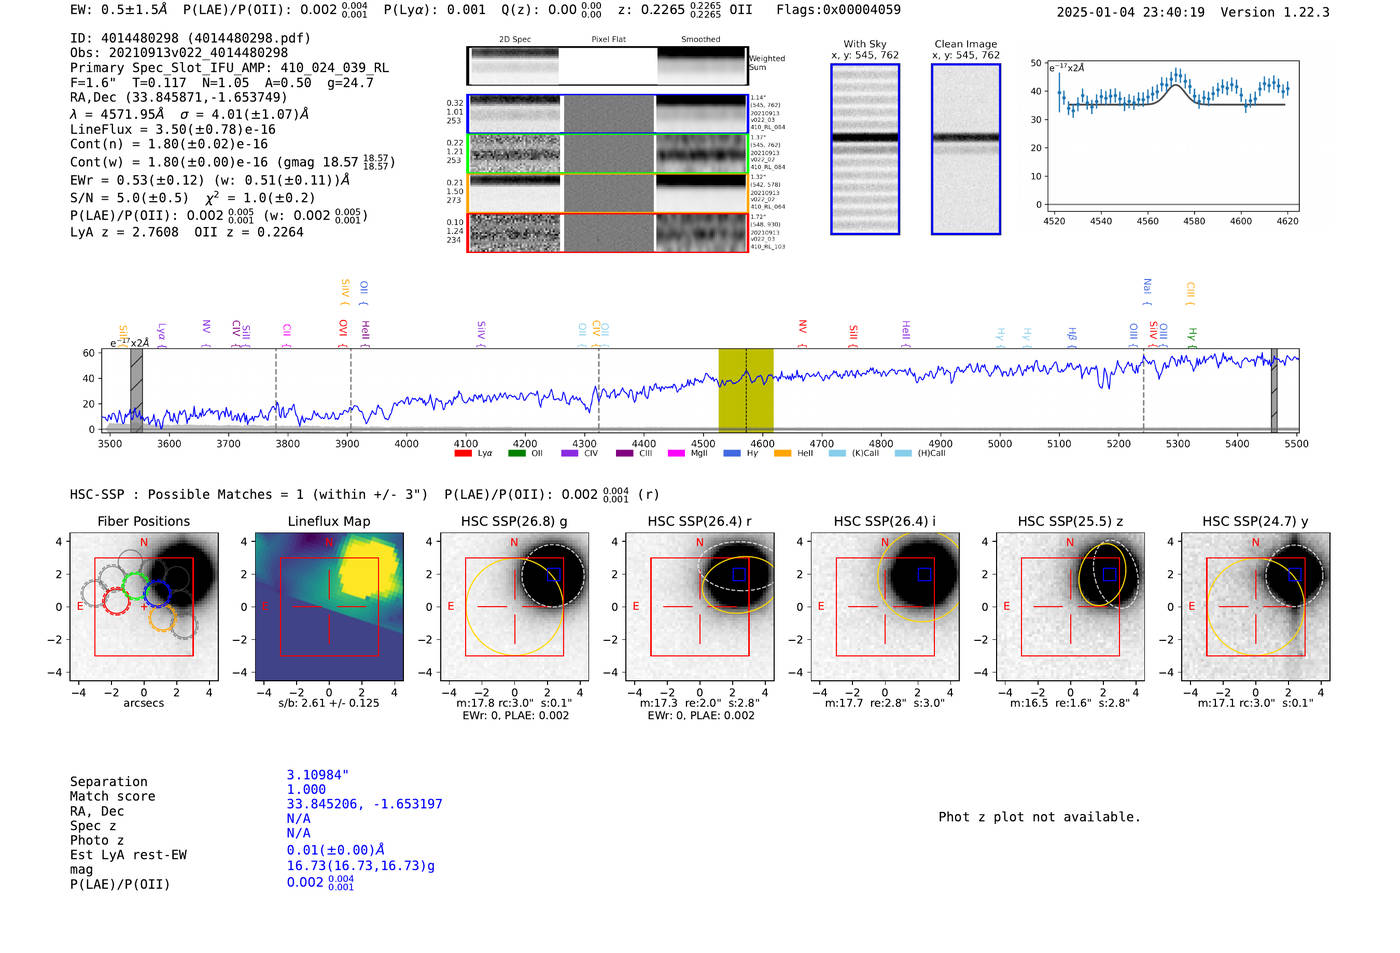Click the green OII legend swatch
The image size is (1400, 953).
click(516, 453)
